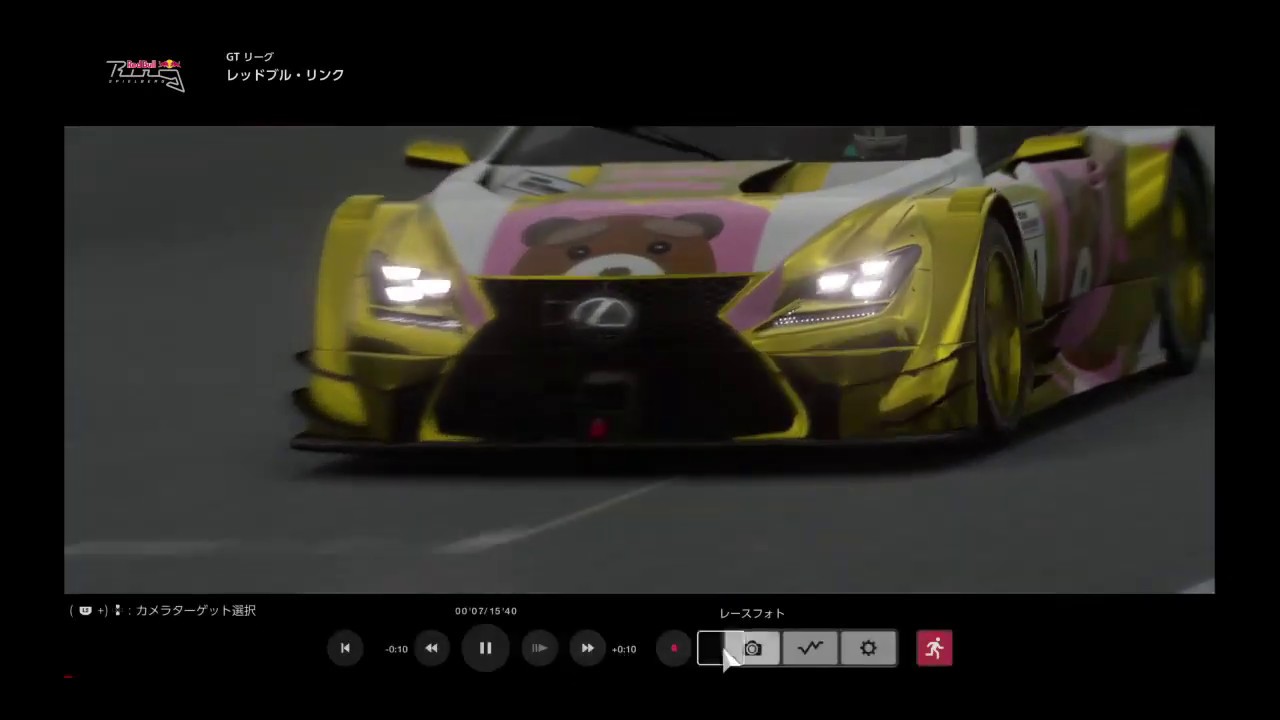Image resolution: width=1280 pixels, height=720 pixels.
Task: Open Race Photo with the camera icon
Action: [753, 649]
